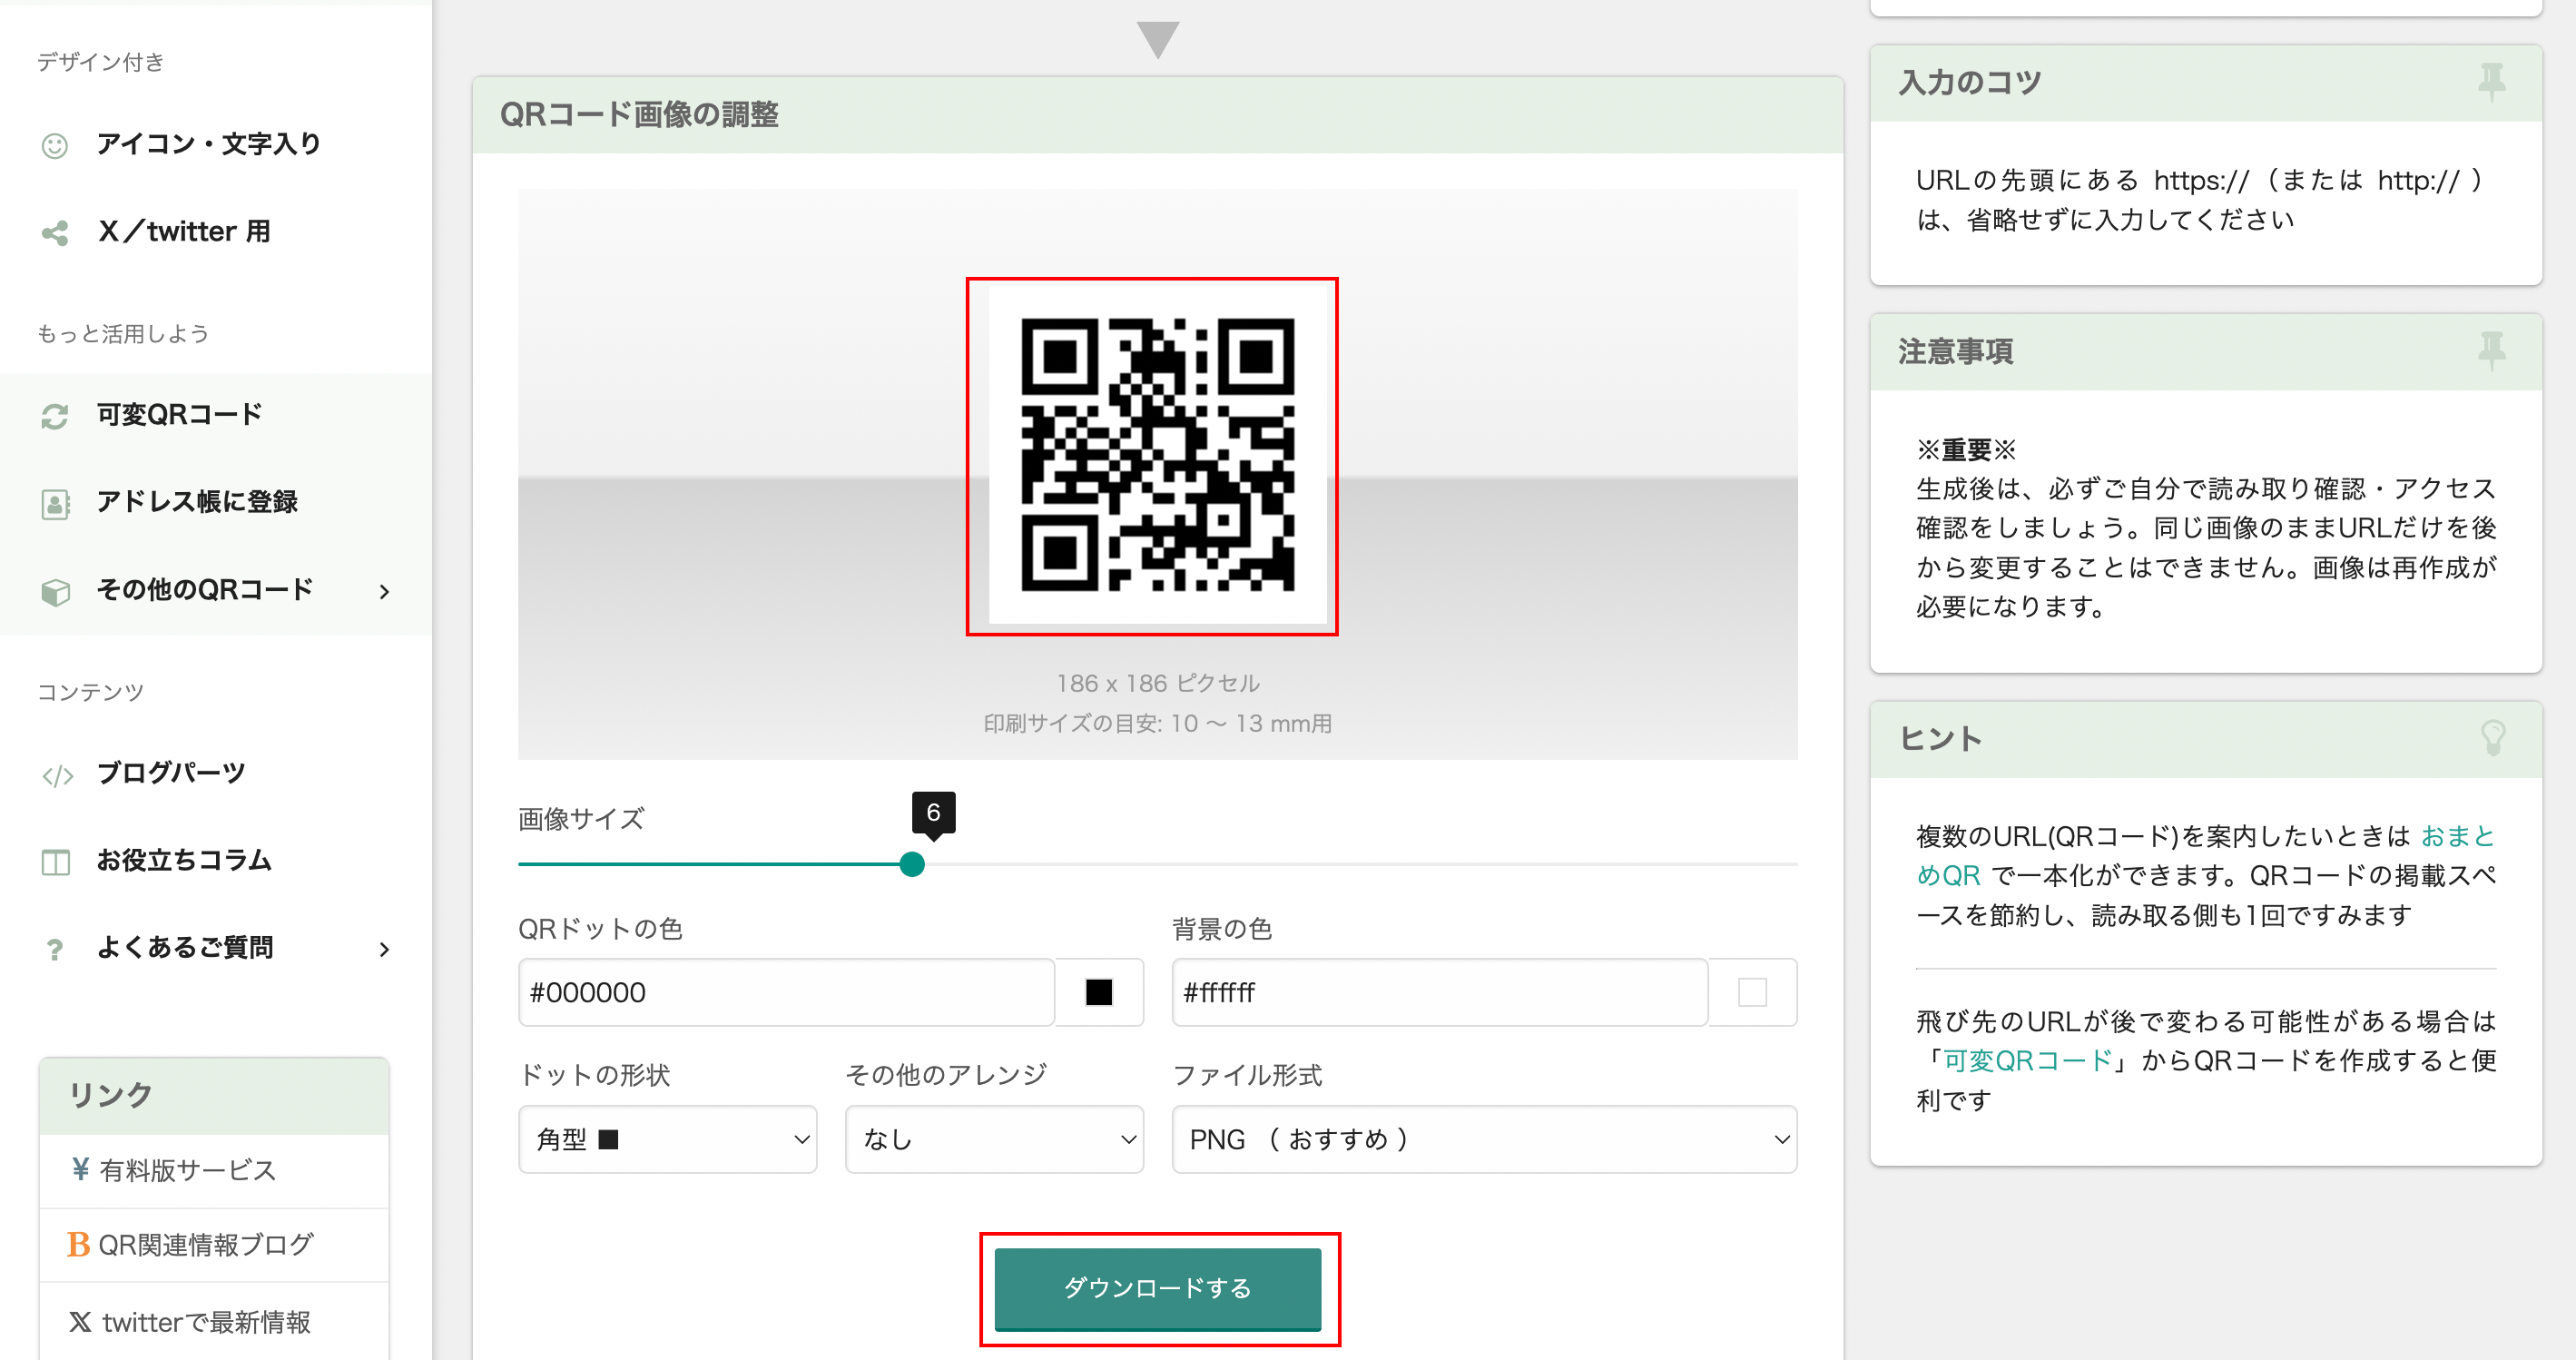
Task: Click the columns icon beside お役立ちコラム
Action: [x=55, y=862]
